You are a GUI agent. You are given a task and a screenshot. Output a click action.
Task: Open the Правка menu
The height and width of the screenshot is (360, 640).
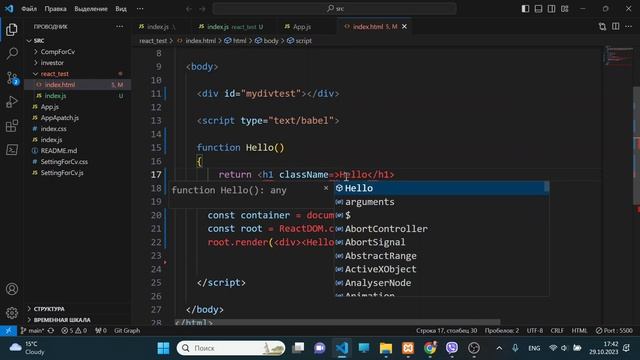click(56, 9)
